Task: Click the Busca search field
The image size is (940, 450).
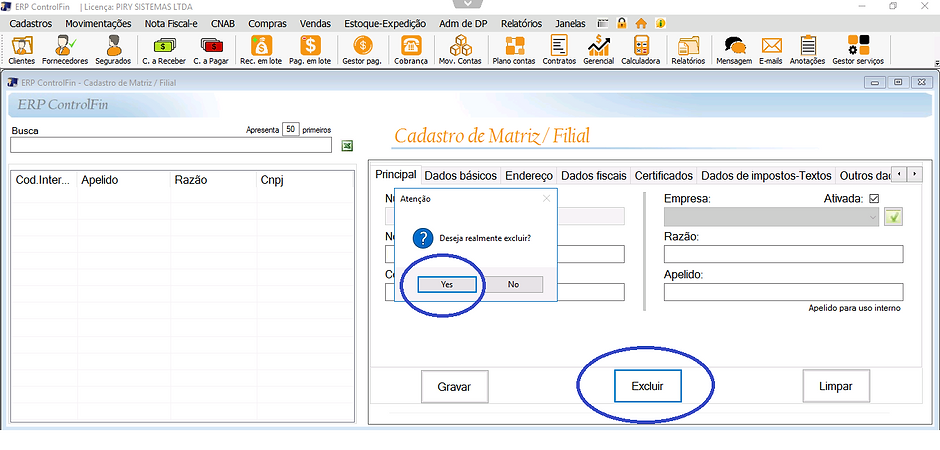Action: tap(171, 145)
